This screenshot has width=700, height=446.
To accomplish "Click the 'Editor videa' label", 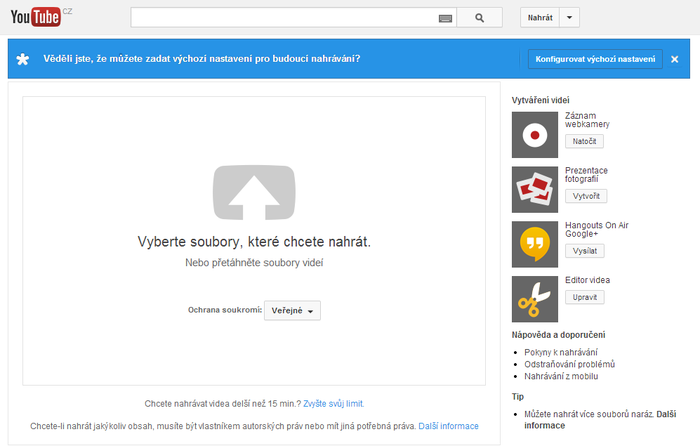I will pos(588,280).
